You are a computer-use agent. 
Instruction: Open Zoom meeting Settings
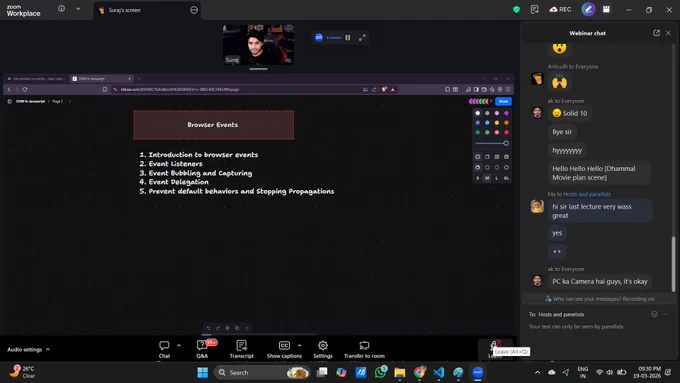pyautogui.click(x=323, y=349)
